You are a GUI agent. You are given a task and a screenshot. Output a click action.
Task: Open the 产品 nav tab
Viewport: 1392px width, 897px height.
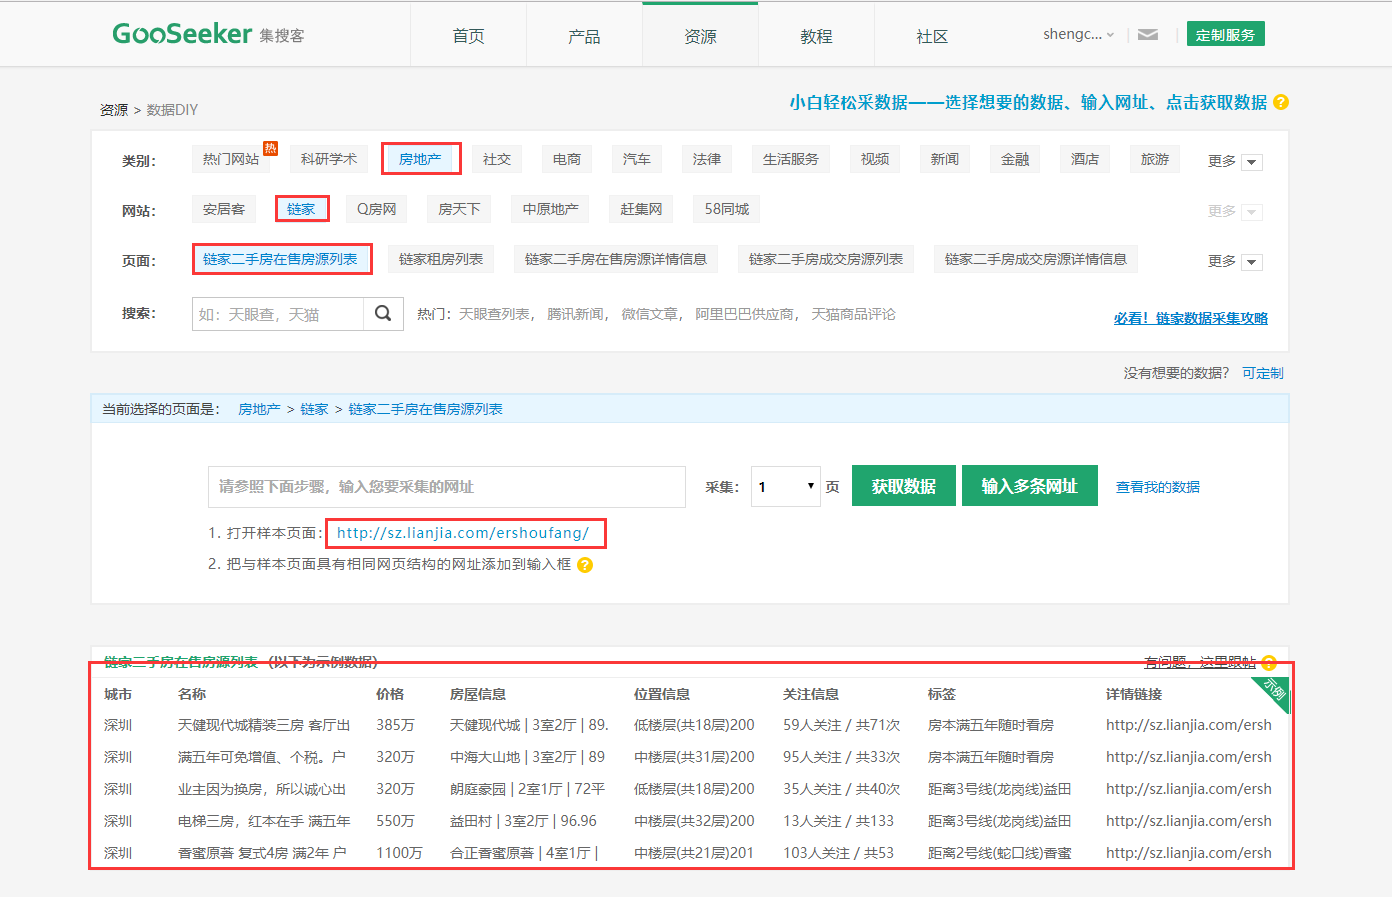[584, 36]
